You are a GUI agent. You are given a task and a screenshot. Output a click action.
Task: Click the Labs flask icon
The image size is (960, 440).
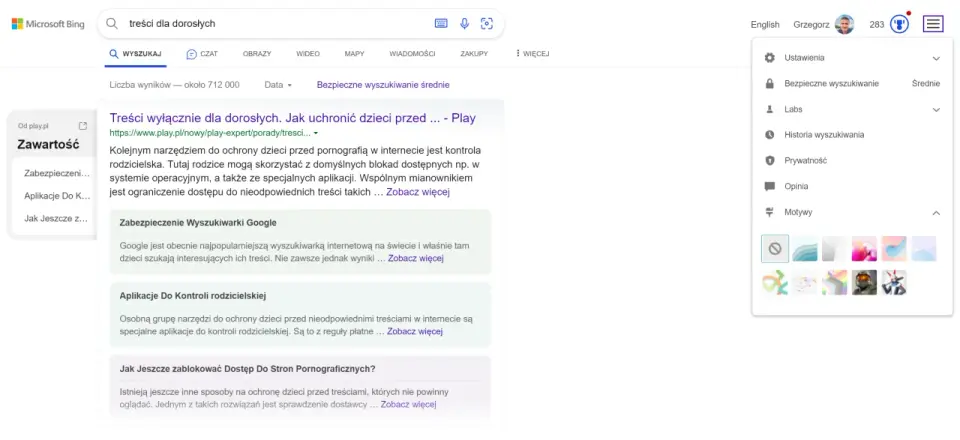coord(770,109)
